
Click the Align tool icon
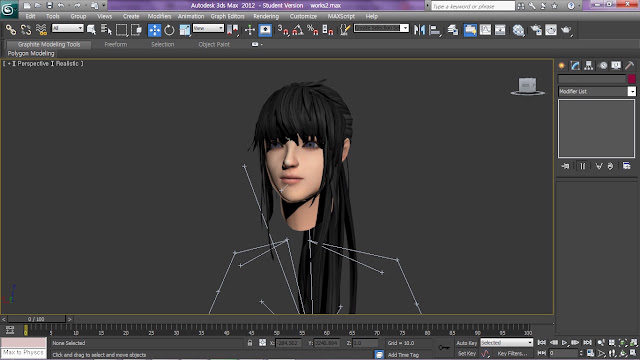[x=435, y=30]
